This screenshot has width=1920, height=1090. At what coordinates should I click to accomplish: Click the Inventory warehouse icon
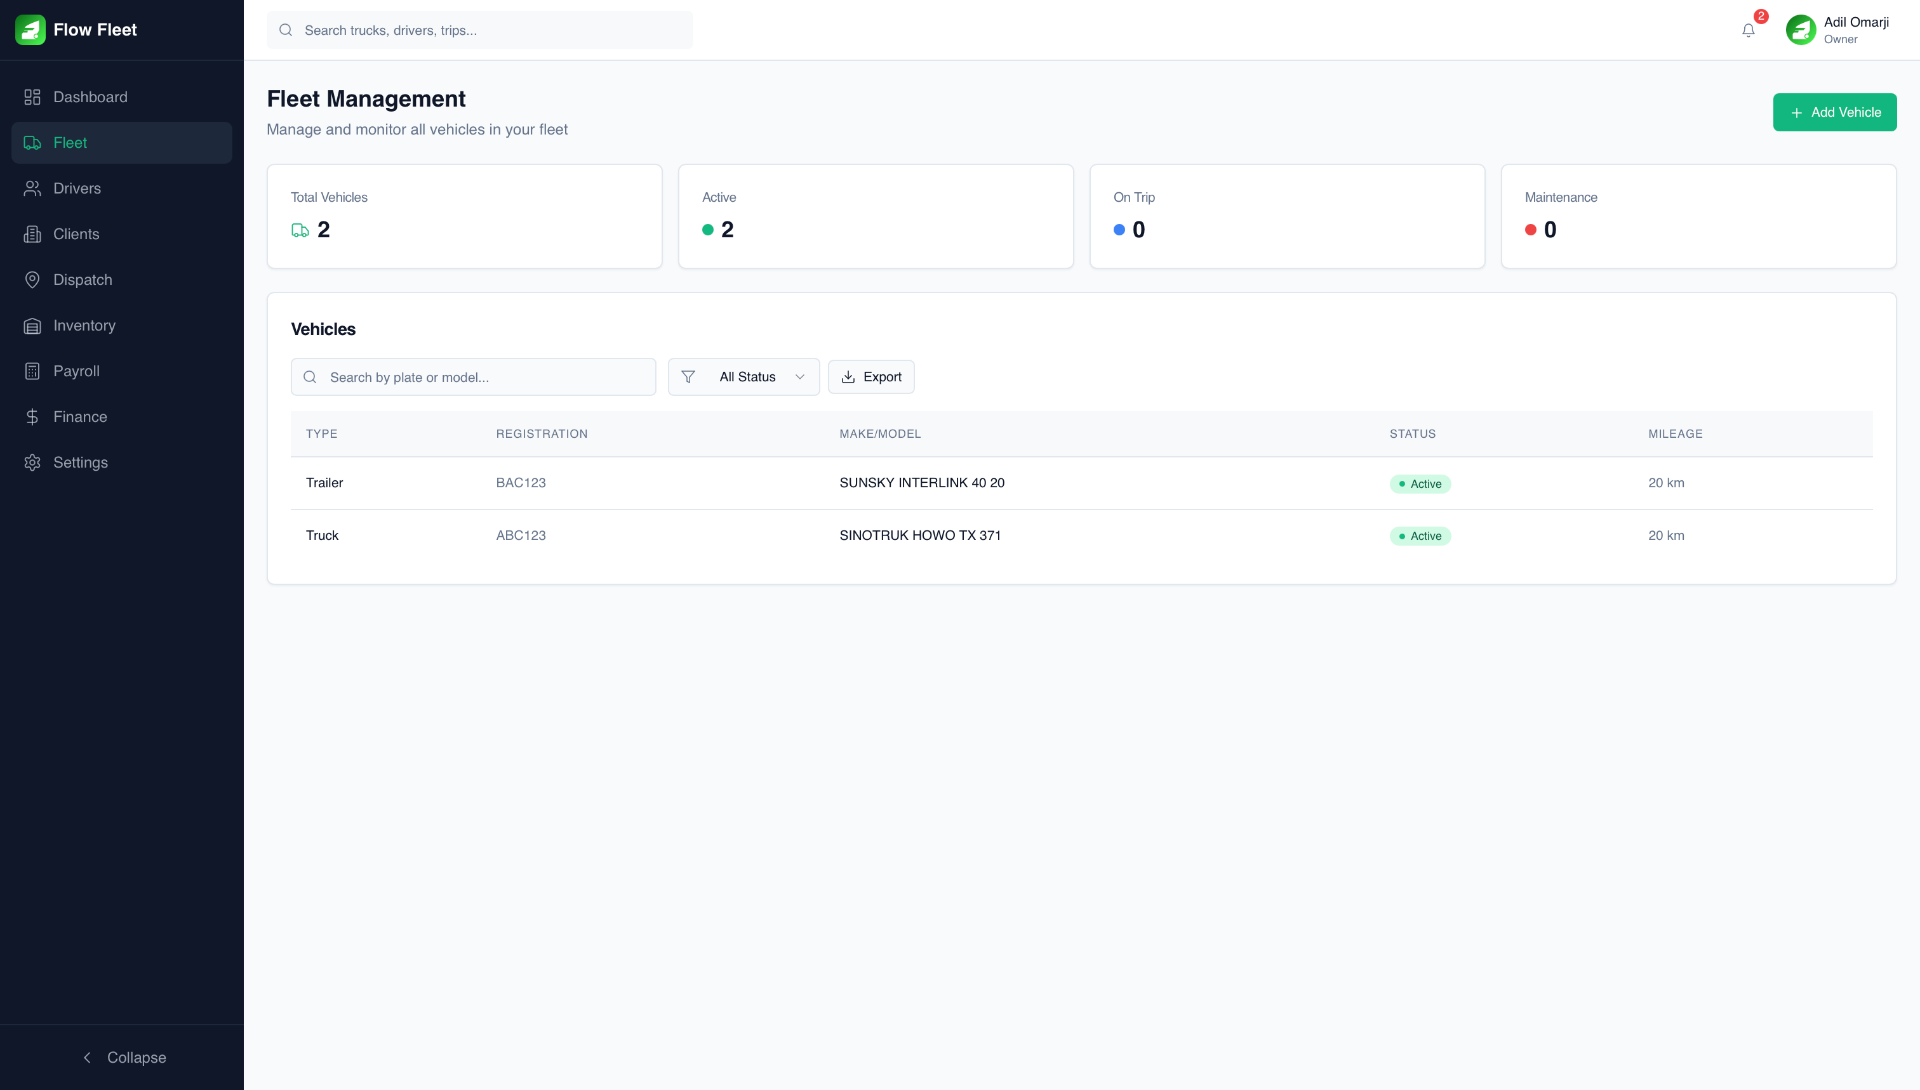32,326
